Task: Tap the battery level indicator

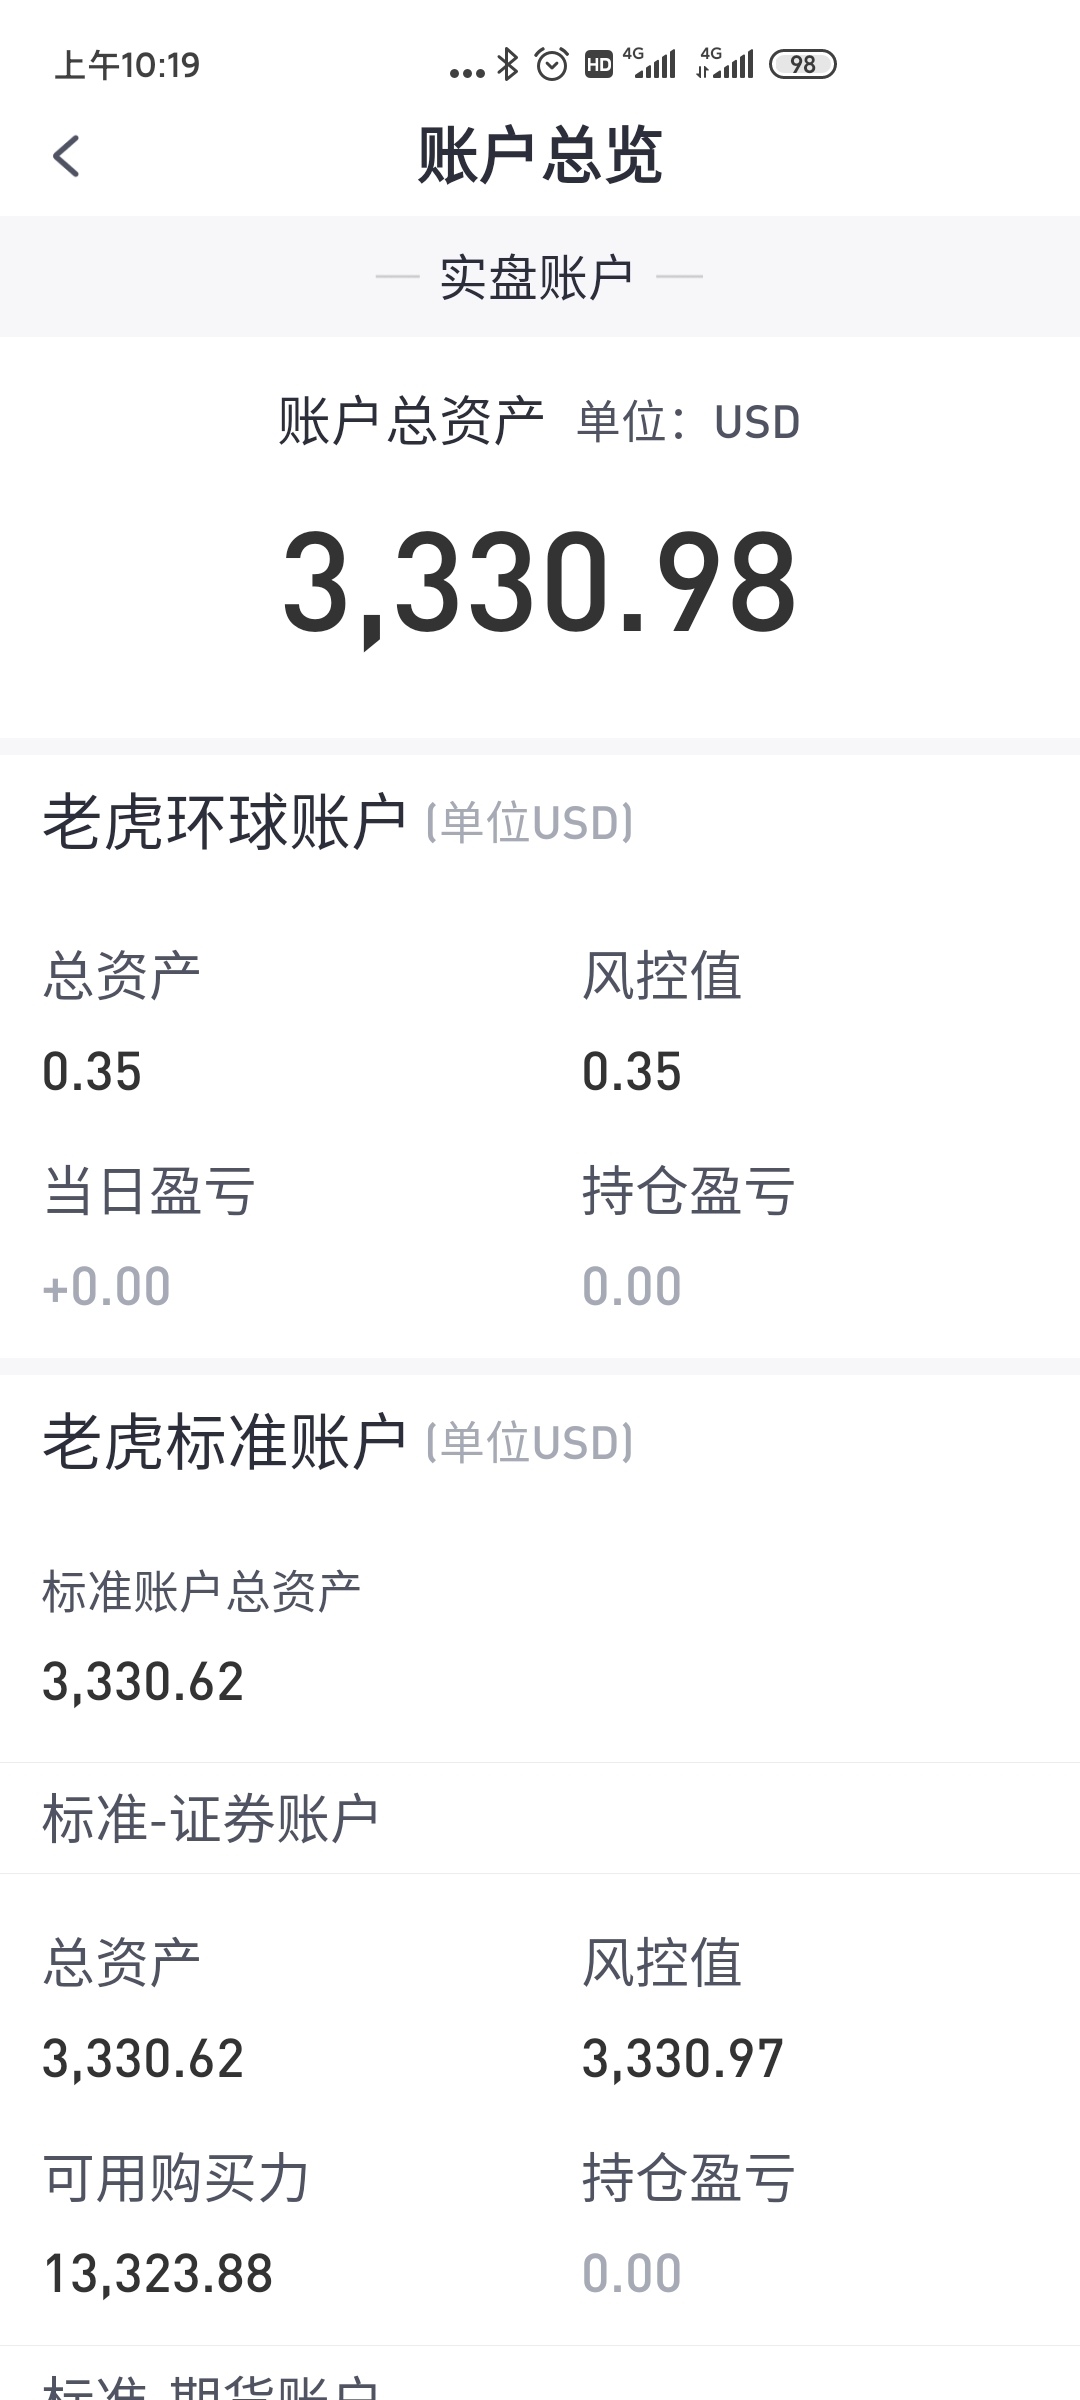Action: (802, 65)
